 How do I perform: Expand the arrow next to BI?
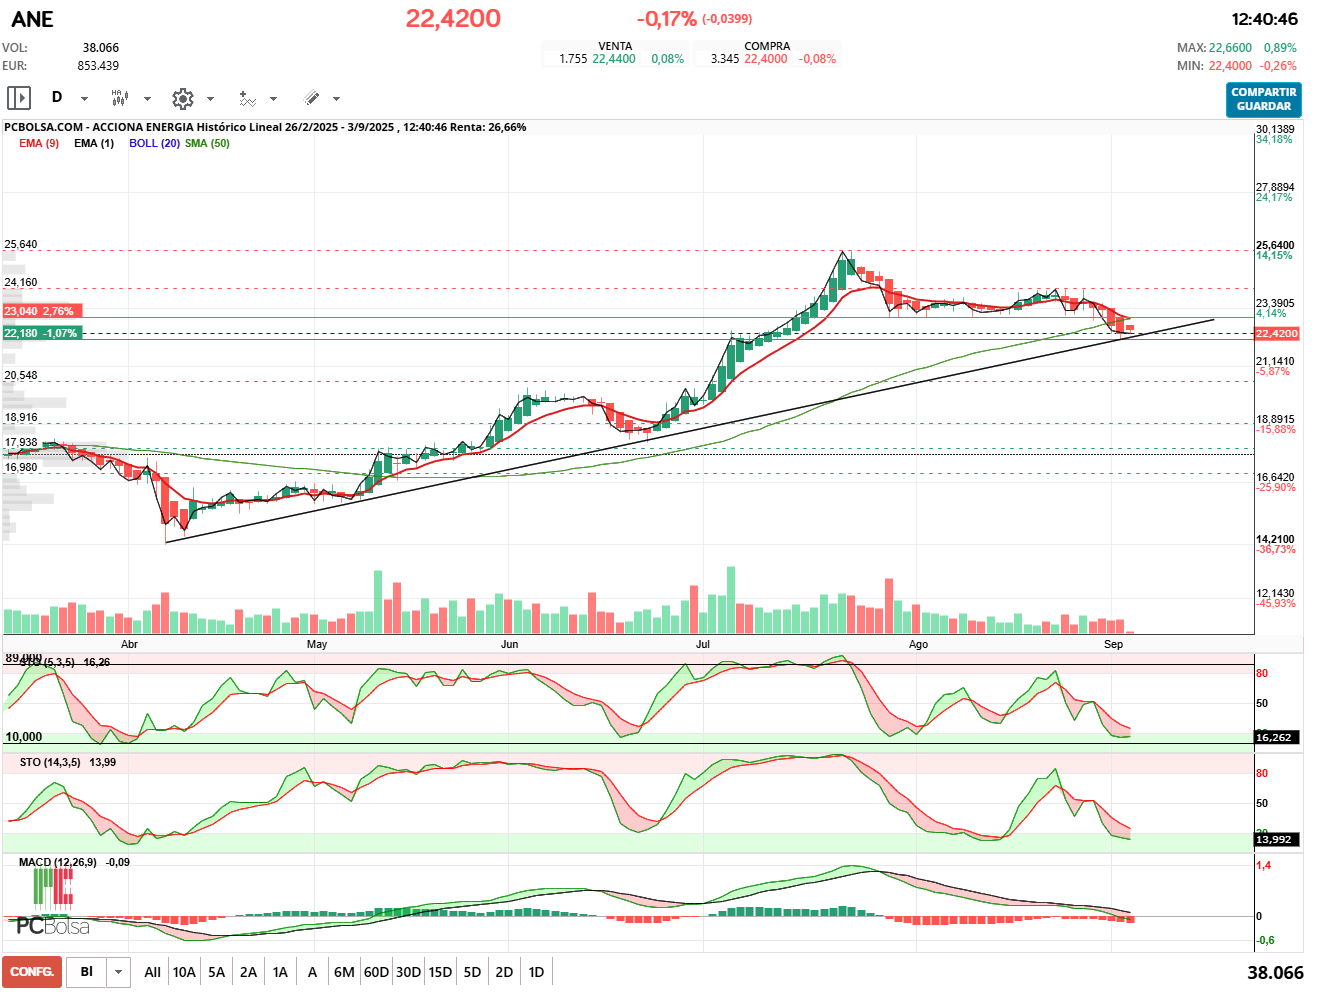119,972
